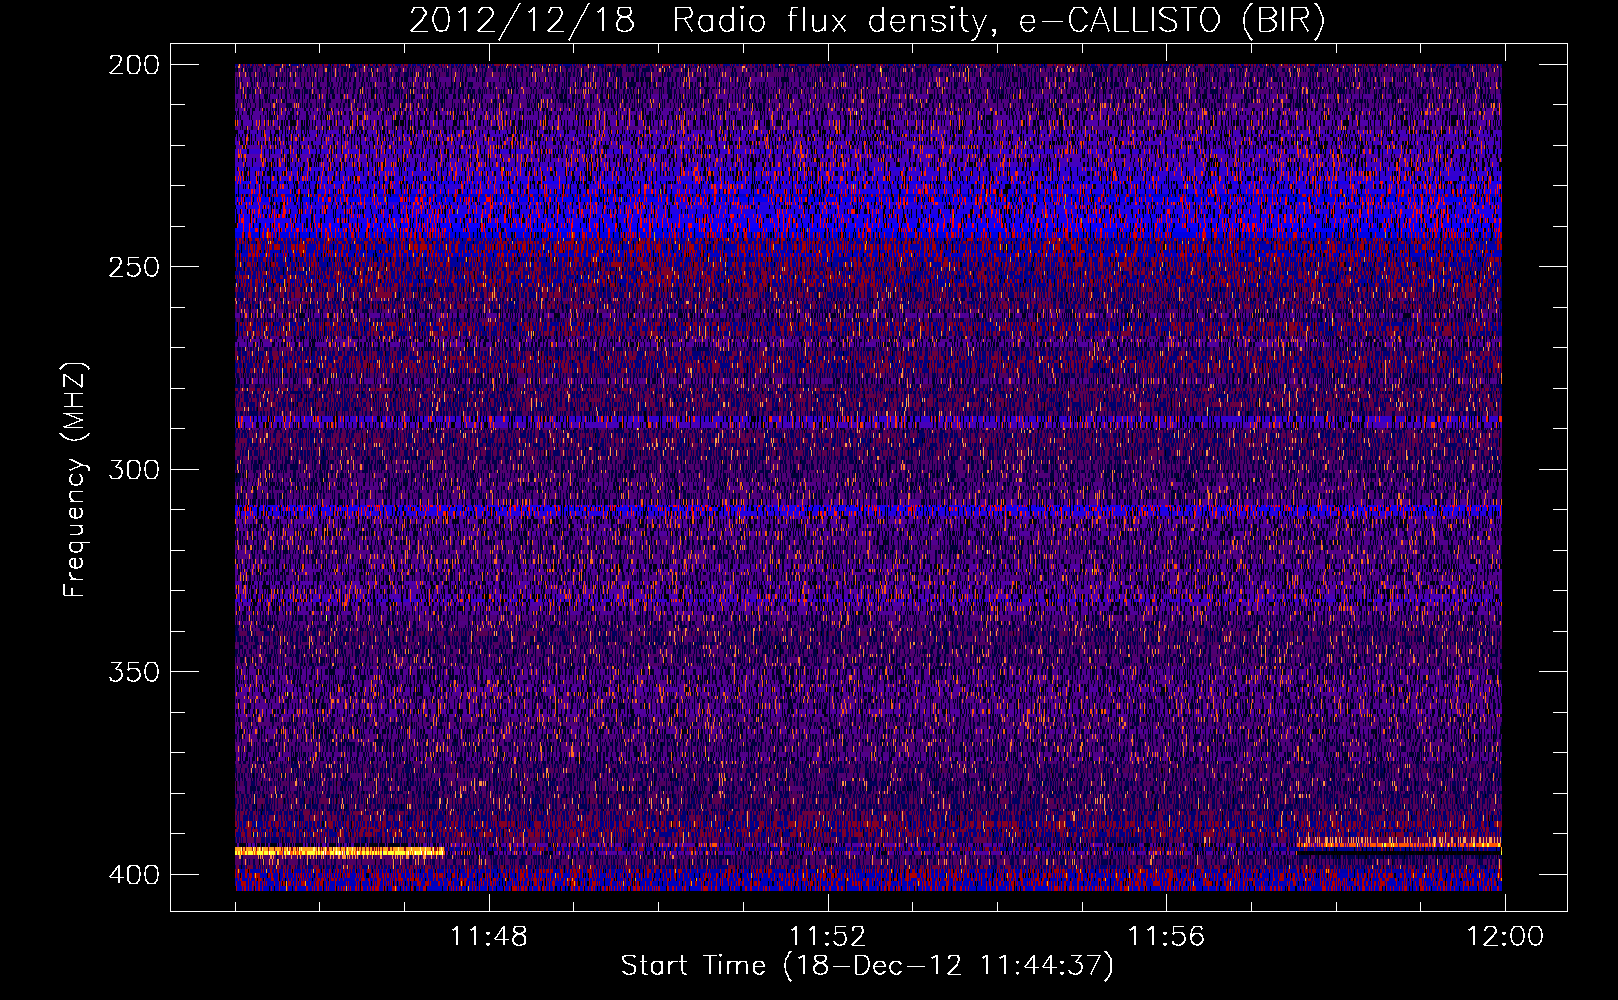Image resolution: width=1618 pixels, height=1000 pixels.
Task: Click the 350 frequency tick label
Action: (x=133, y=671)
